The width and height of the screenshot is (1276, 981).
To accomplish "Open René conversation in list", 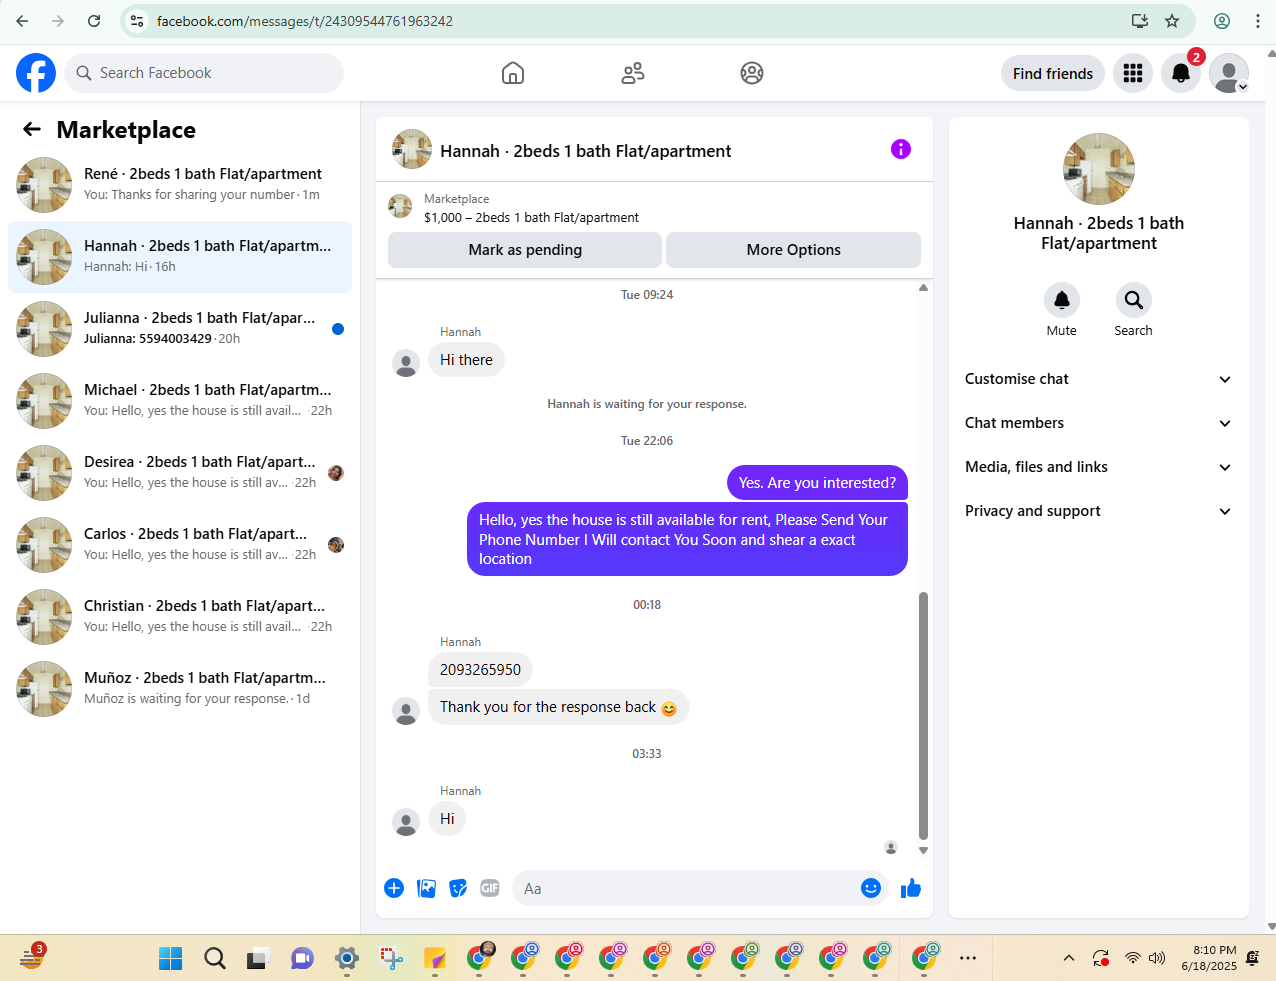I will [180, 185].
